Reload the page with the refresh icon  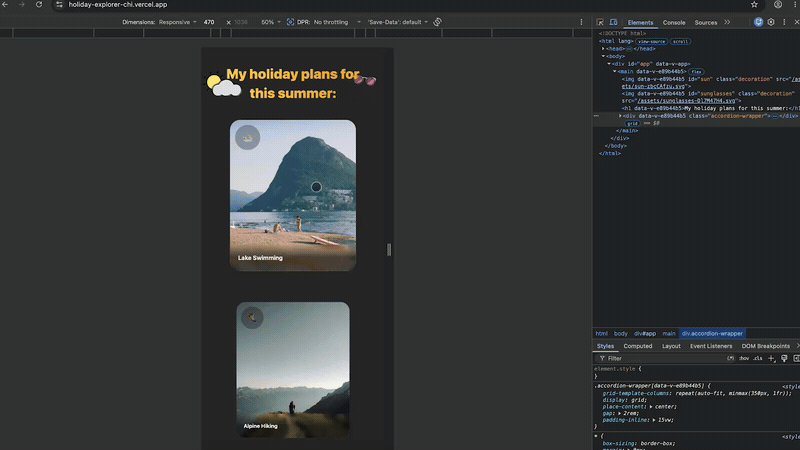click(39, 5)
